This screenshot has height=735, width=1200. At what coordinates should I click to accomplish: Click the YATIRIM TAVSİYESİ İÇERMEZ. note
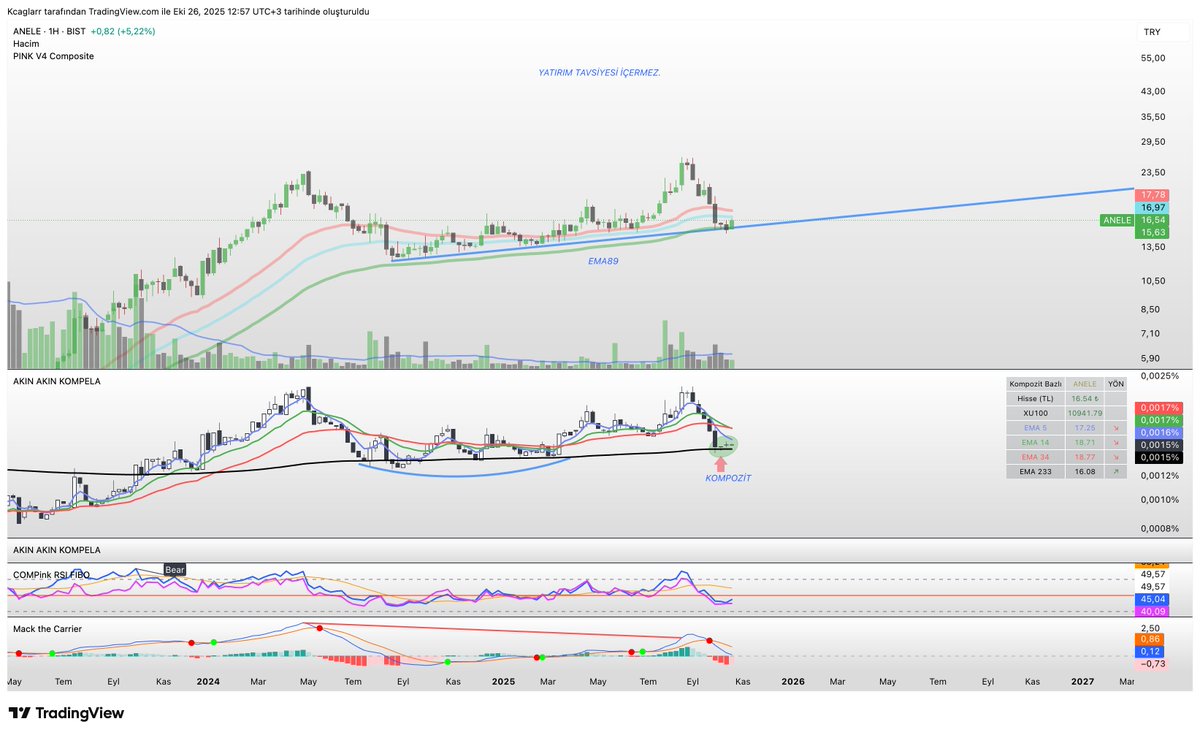[599, 73]
